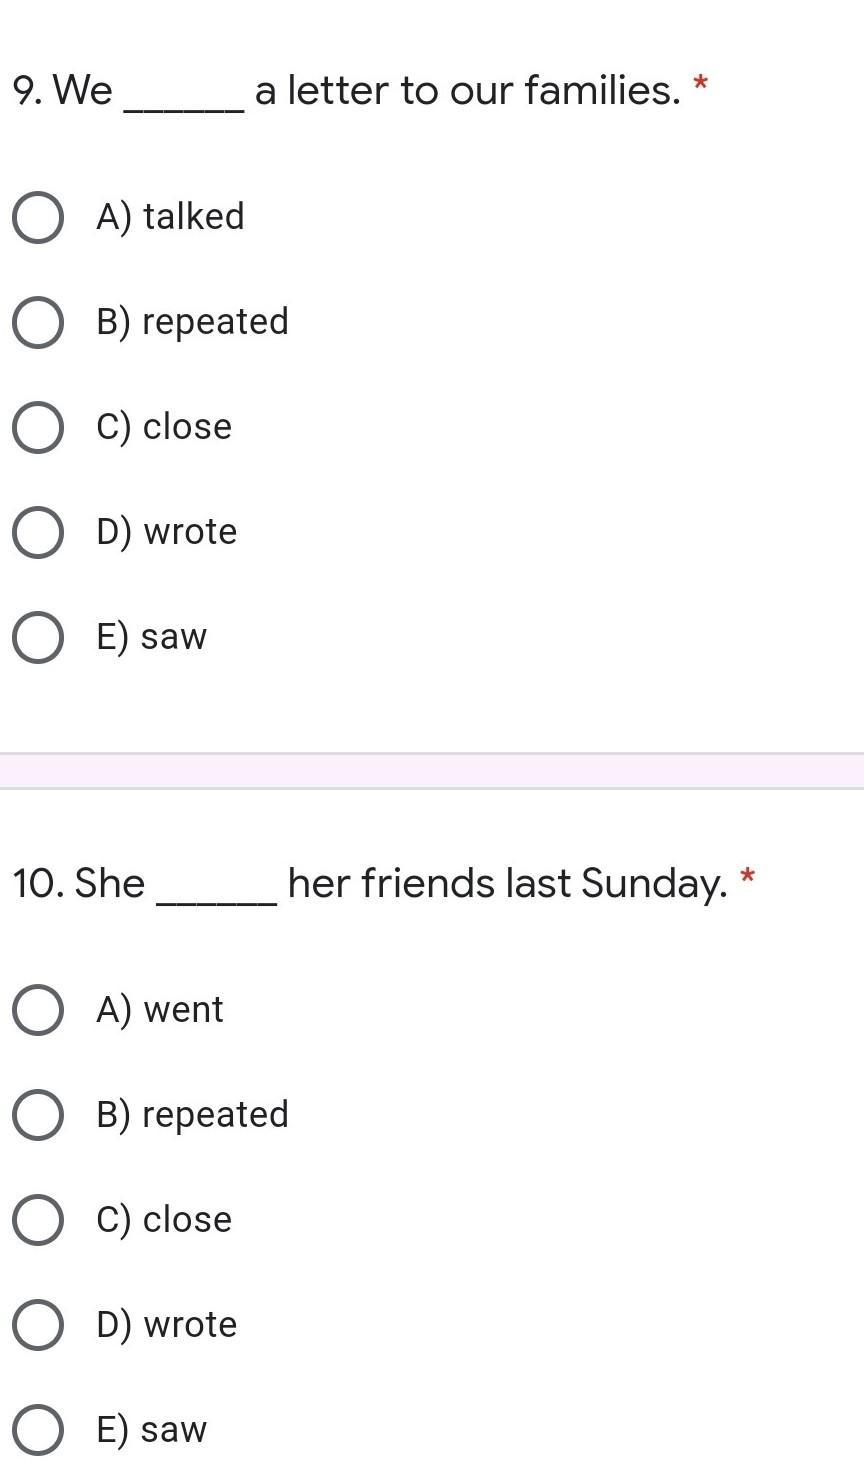Click the 'talked' answer text in question 9
The height and width of the screenshot is (1482, 864).
point(193,217)
